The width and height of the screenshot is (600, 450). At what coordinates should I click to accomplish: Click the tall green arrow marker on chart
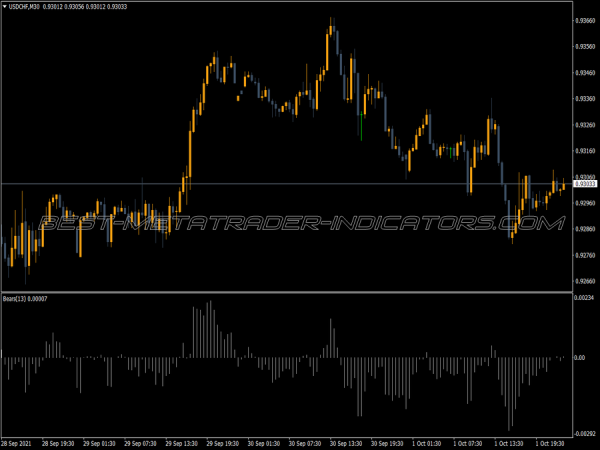click(362, 126)
